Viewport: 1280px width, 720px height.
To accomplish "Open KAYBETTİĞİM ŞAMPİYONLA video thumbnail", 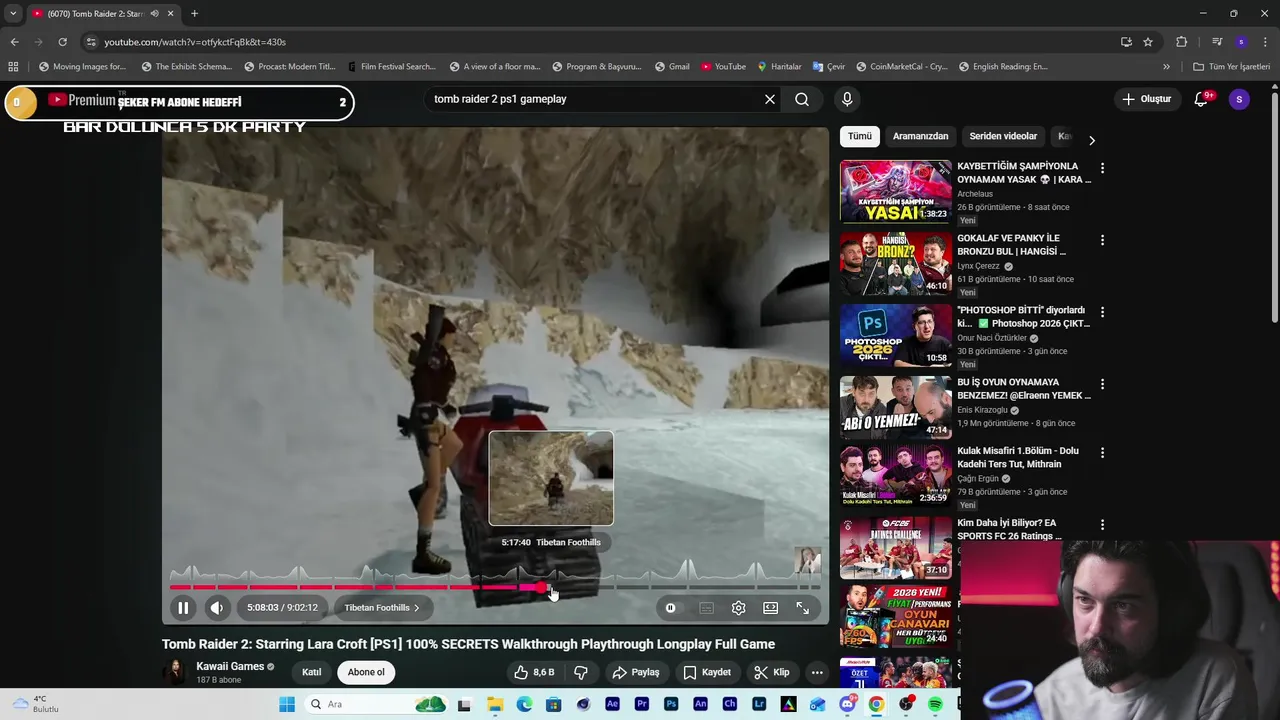I will pyautogui.click(x=895, y=191).
